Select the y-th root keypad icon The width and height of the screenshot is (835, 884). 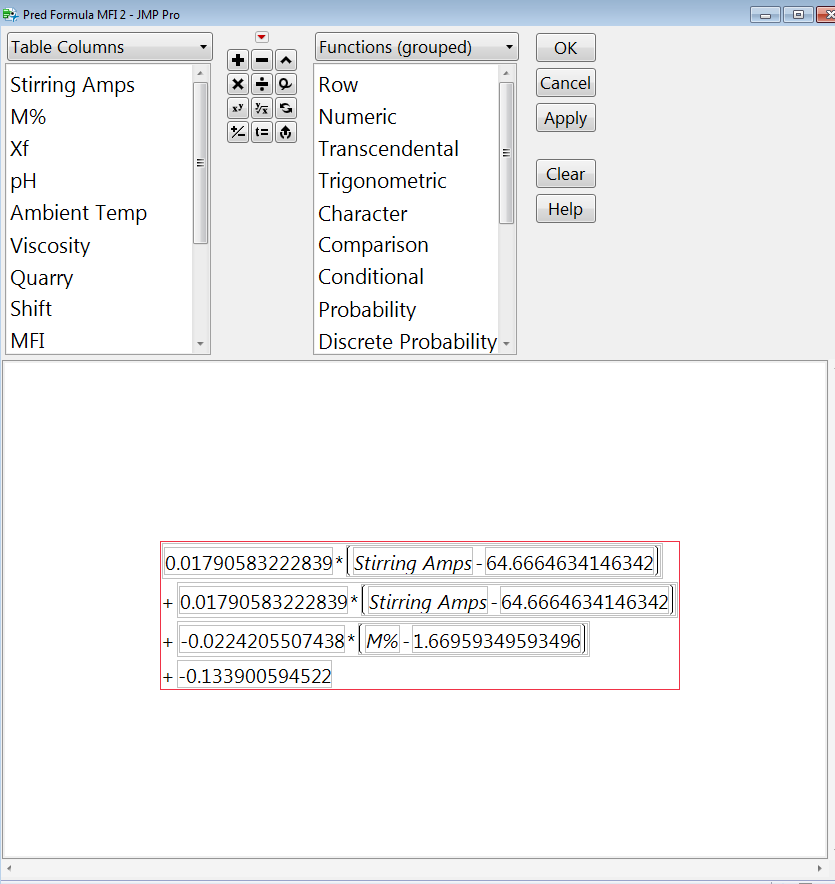261,108
